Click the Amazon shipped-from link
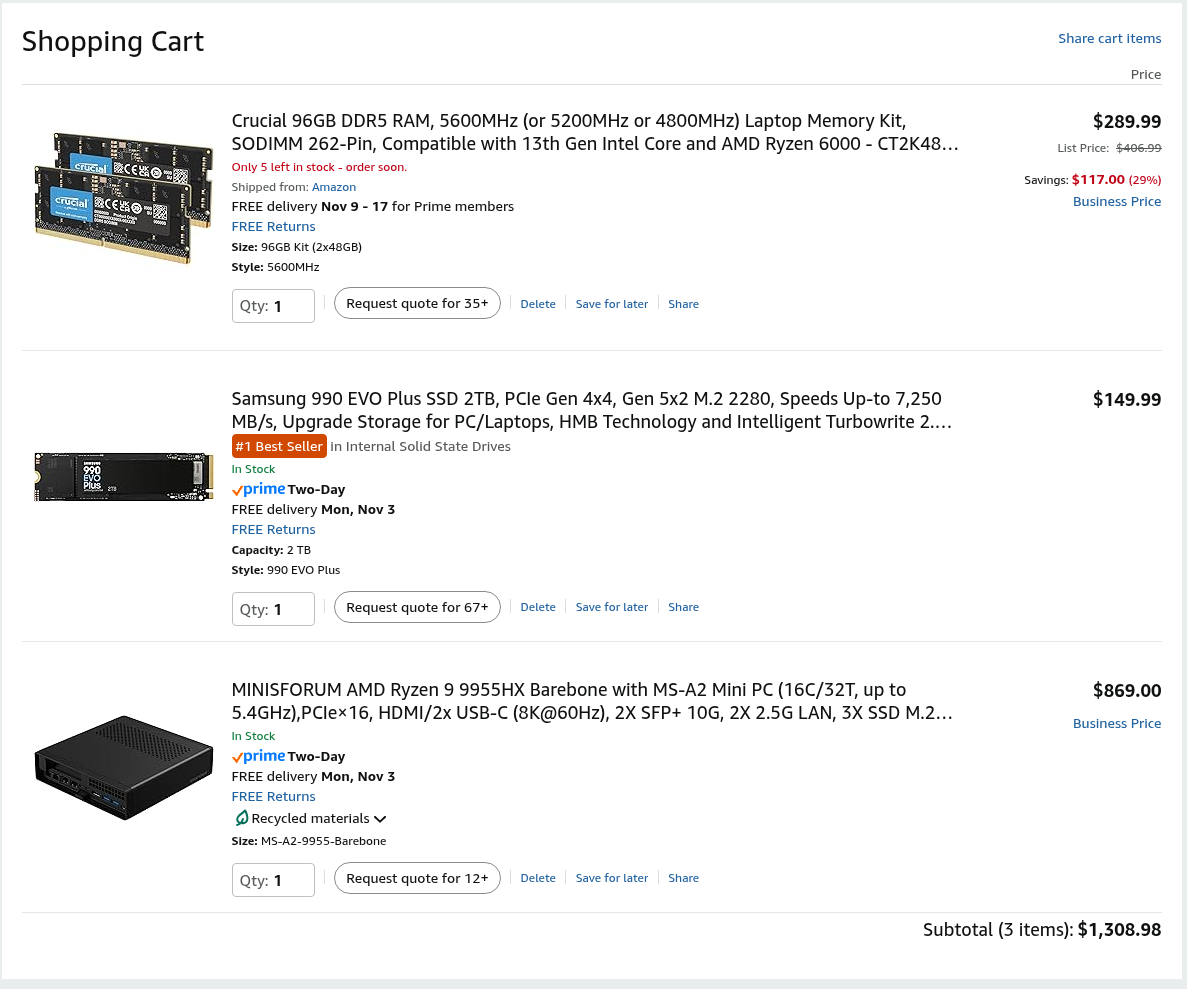 coord(334,187)
